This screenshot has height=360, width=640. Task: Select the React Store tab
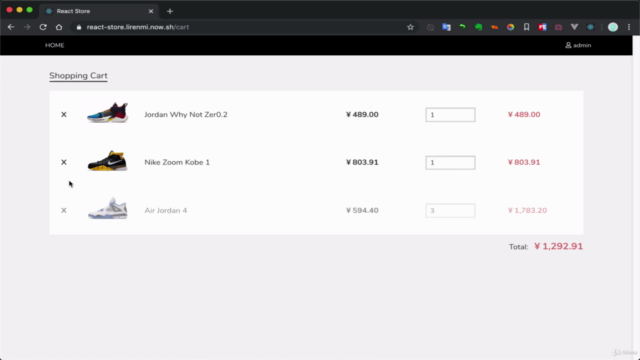98,11
